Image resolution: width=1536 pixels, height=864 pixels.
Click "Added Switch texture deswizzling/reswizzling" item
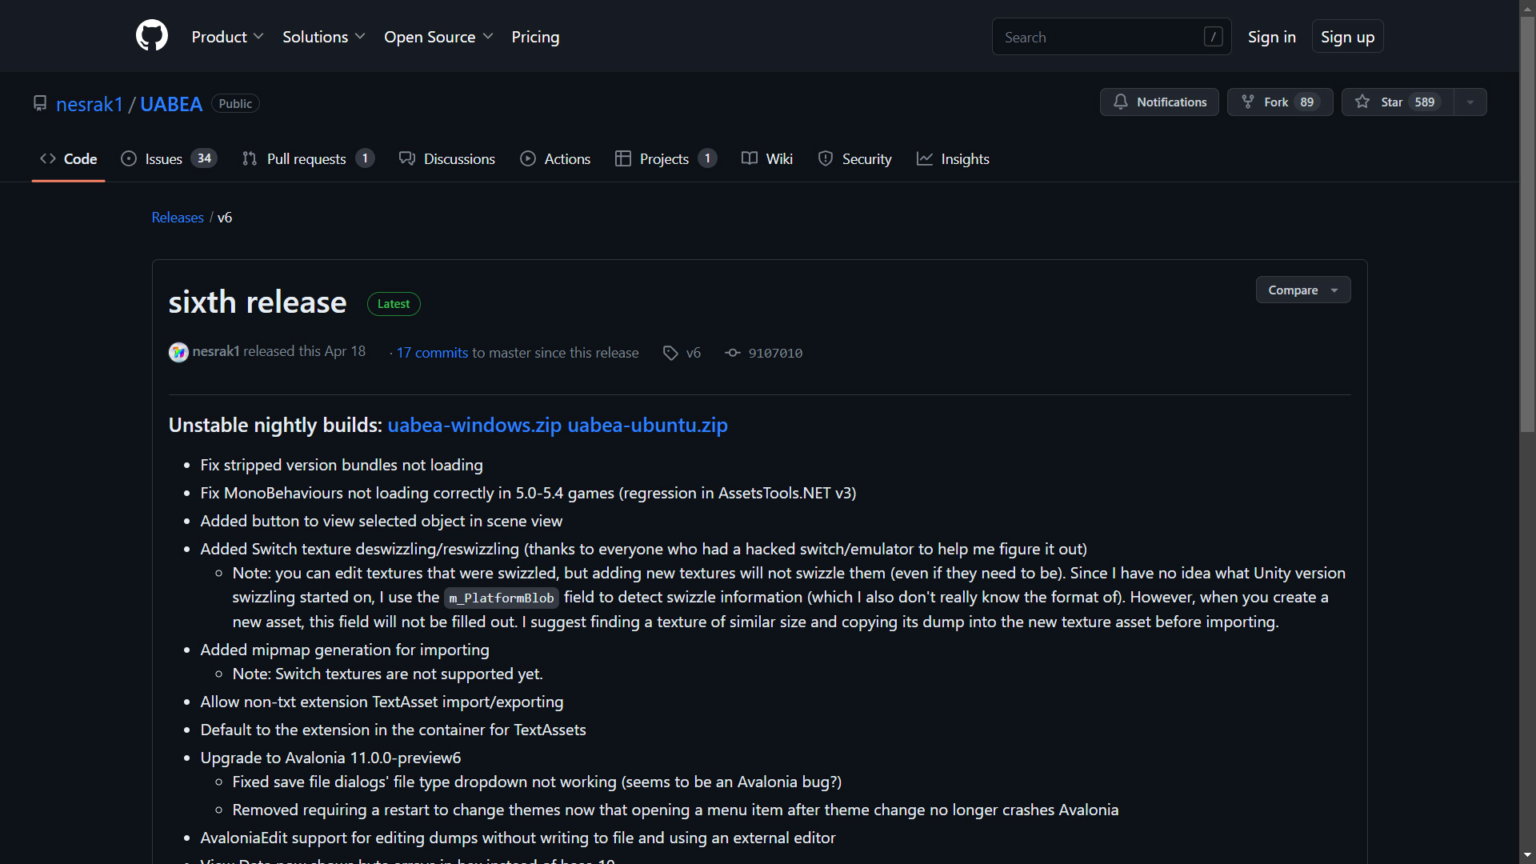(x=644, y=549)
